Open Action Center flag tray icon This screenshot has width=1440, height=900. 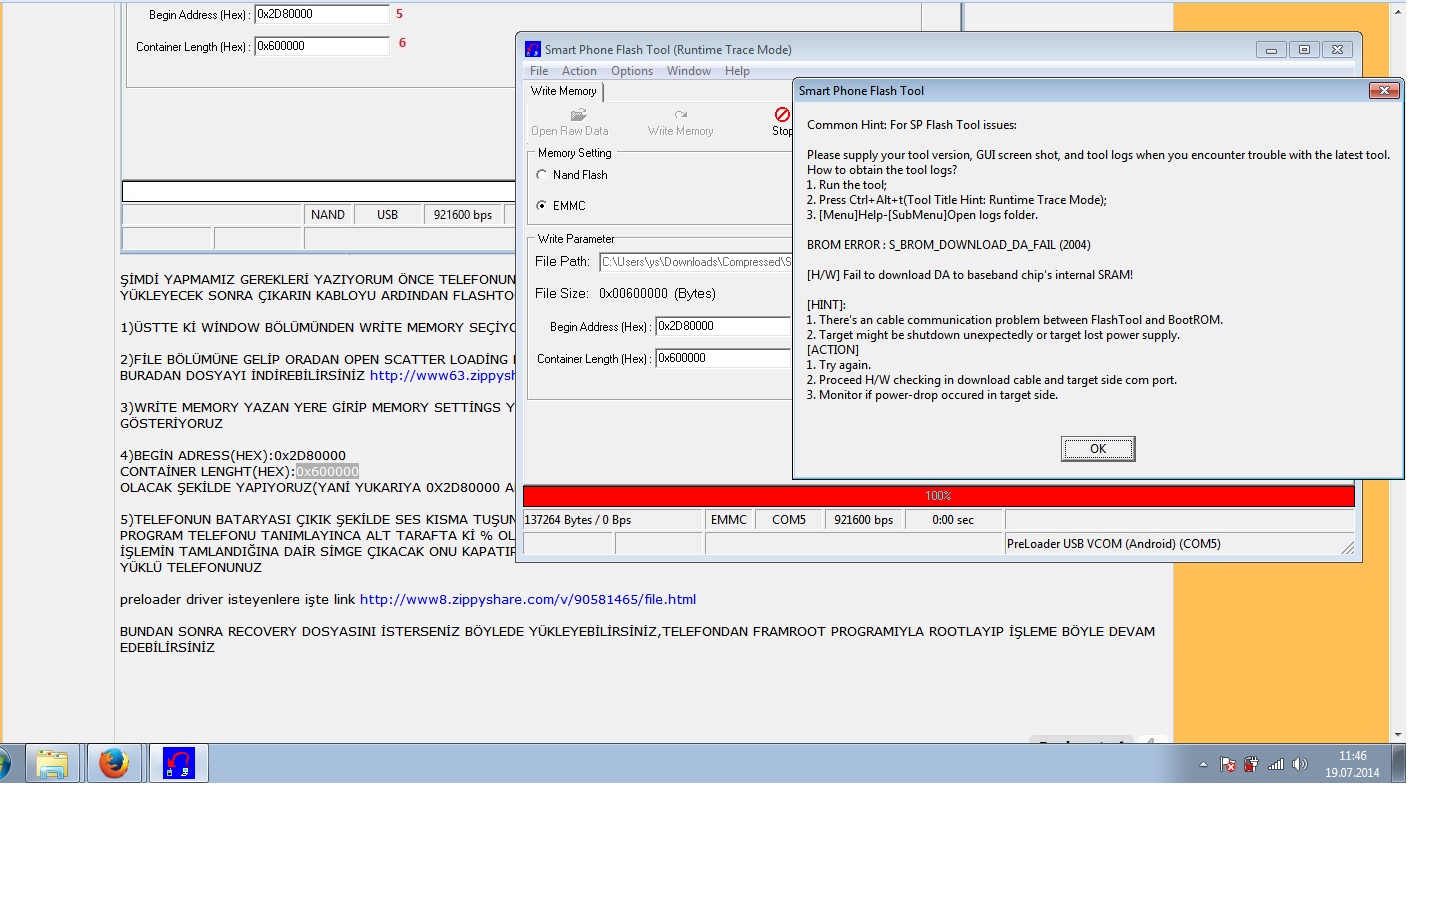(1228, 765)
